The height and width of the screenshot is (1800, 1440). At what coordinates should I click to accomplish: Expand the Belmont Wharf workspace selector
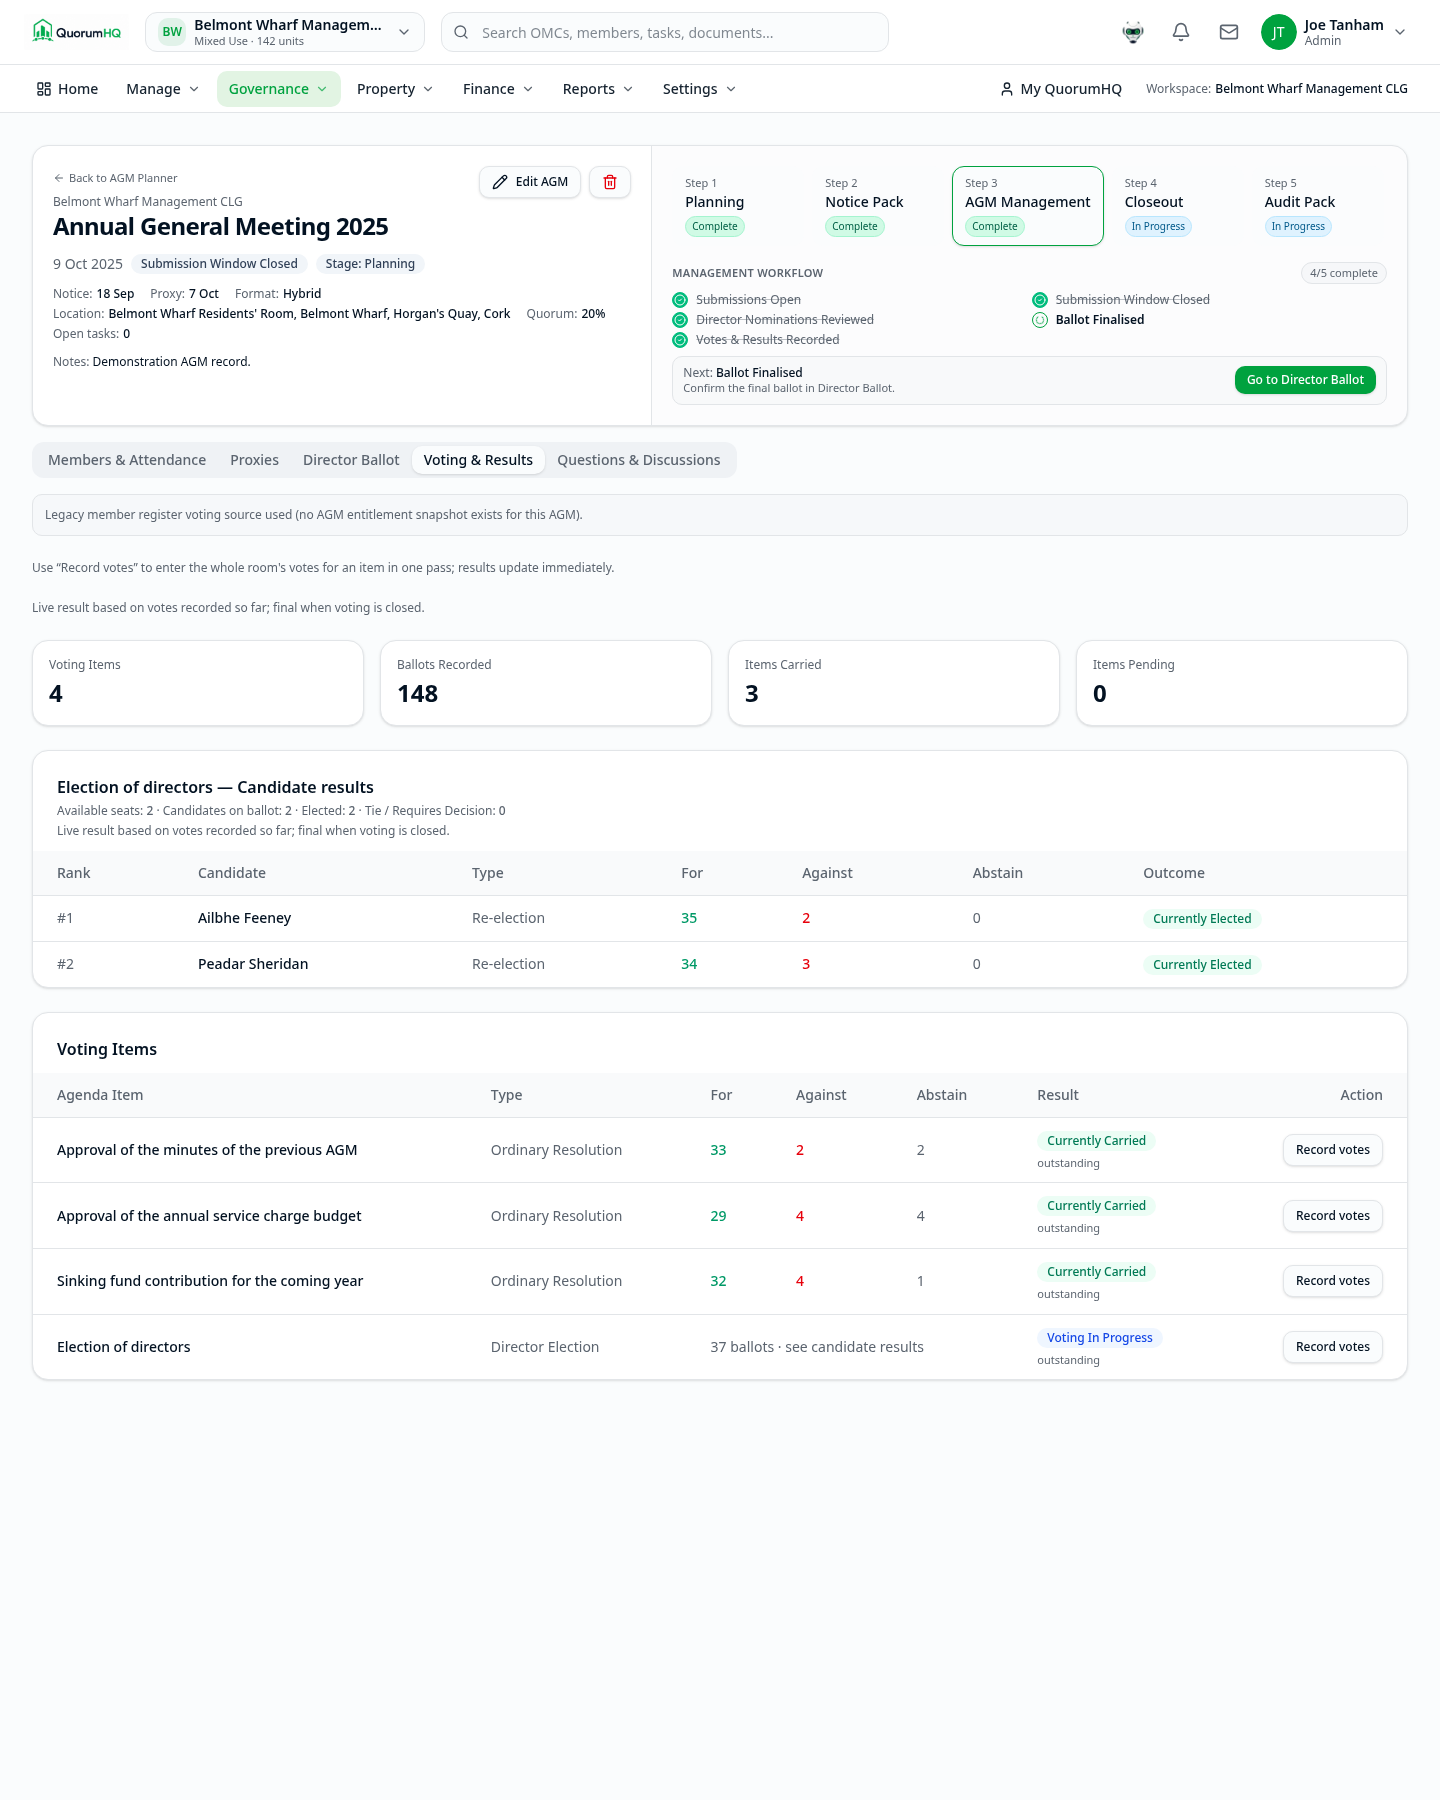point(285,32)
